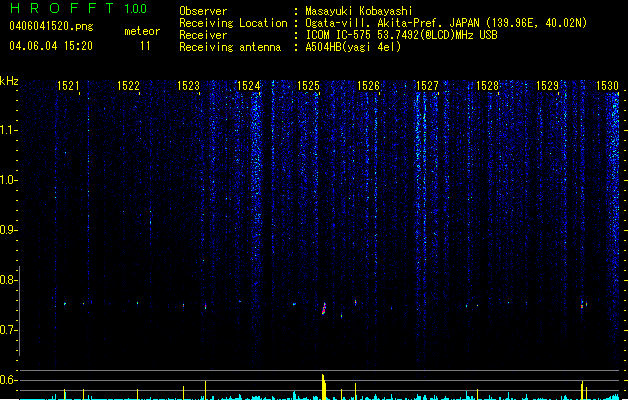Click the tallest yellow intensity spike after 1525
Image resolution: width=629 pixels, height=400 pixels.
pyautogui.click(x=324, y=387)
